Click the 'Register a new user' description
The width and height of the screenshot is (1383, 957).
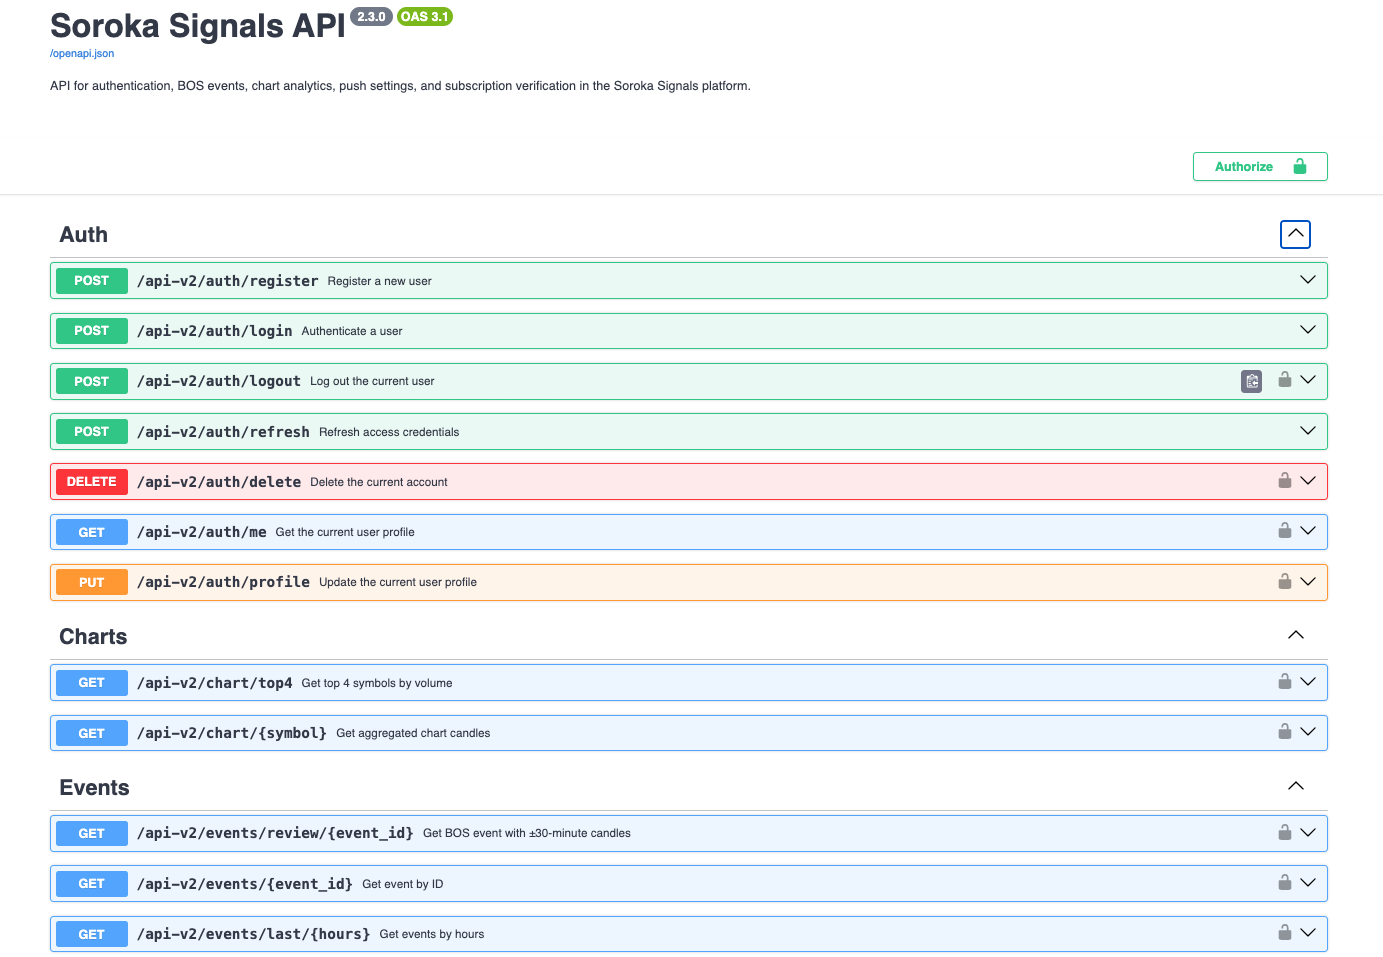[x=380, y=281]
